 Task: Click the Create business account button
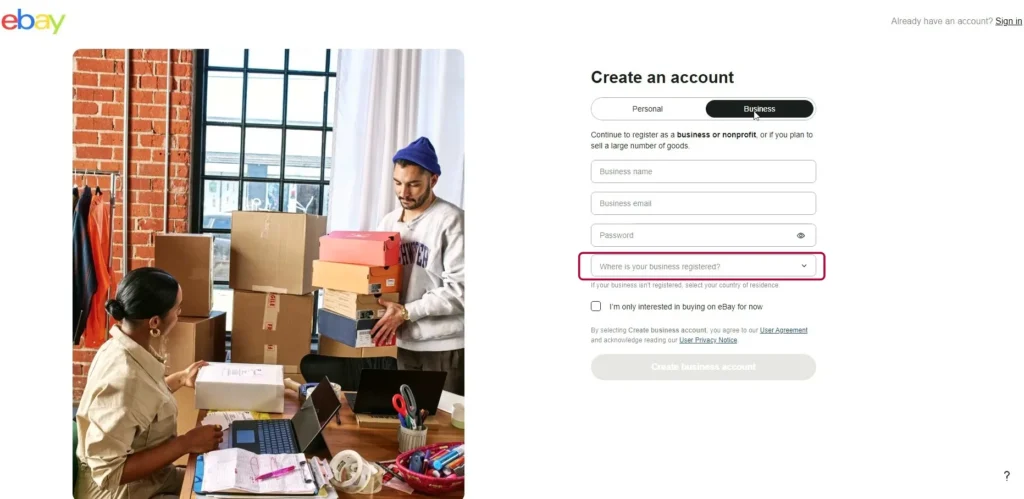[x=703, y=367]
